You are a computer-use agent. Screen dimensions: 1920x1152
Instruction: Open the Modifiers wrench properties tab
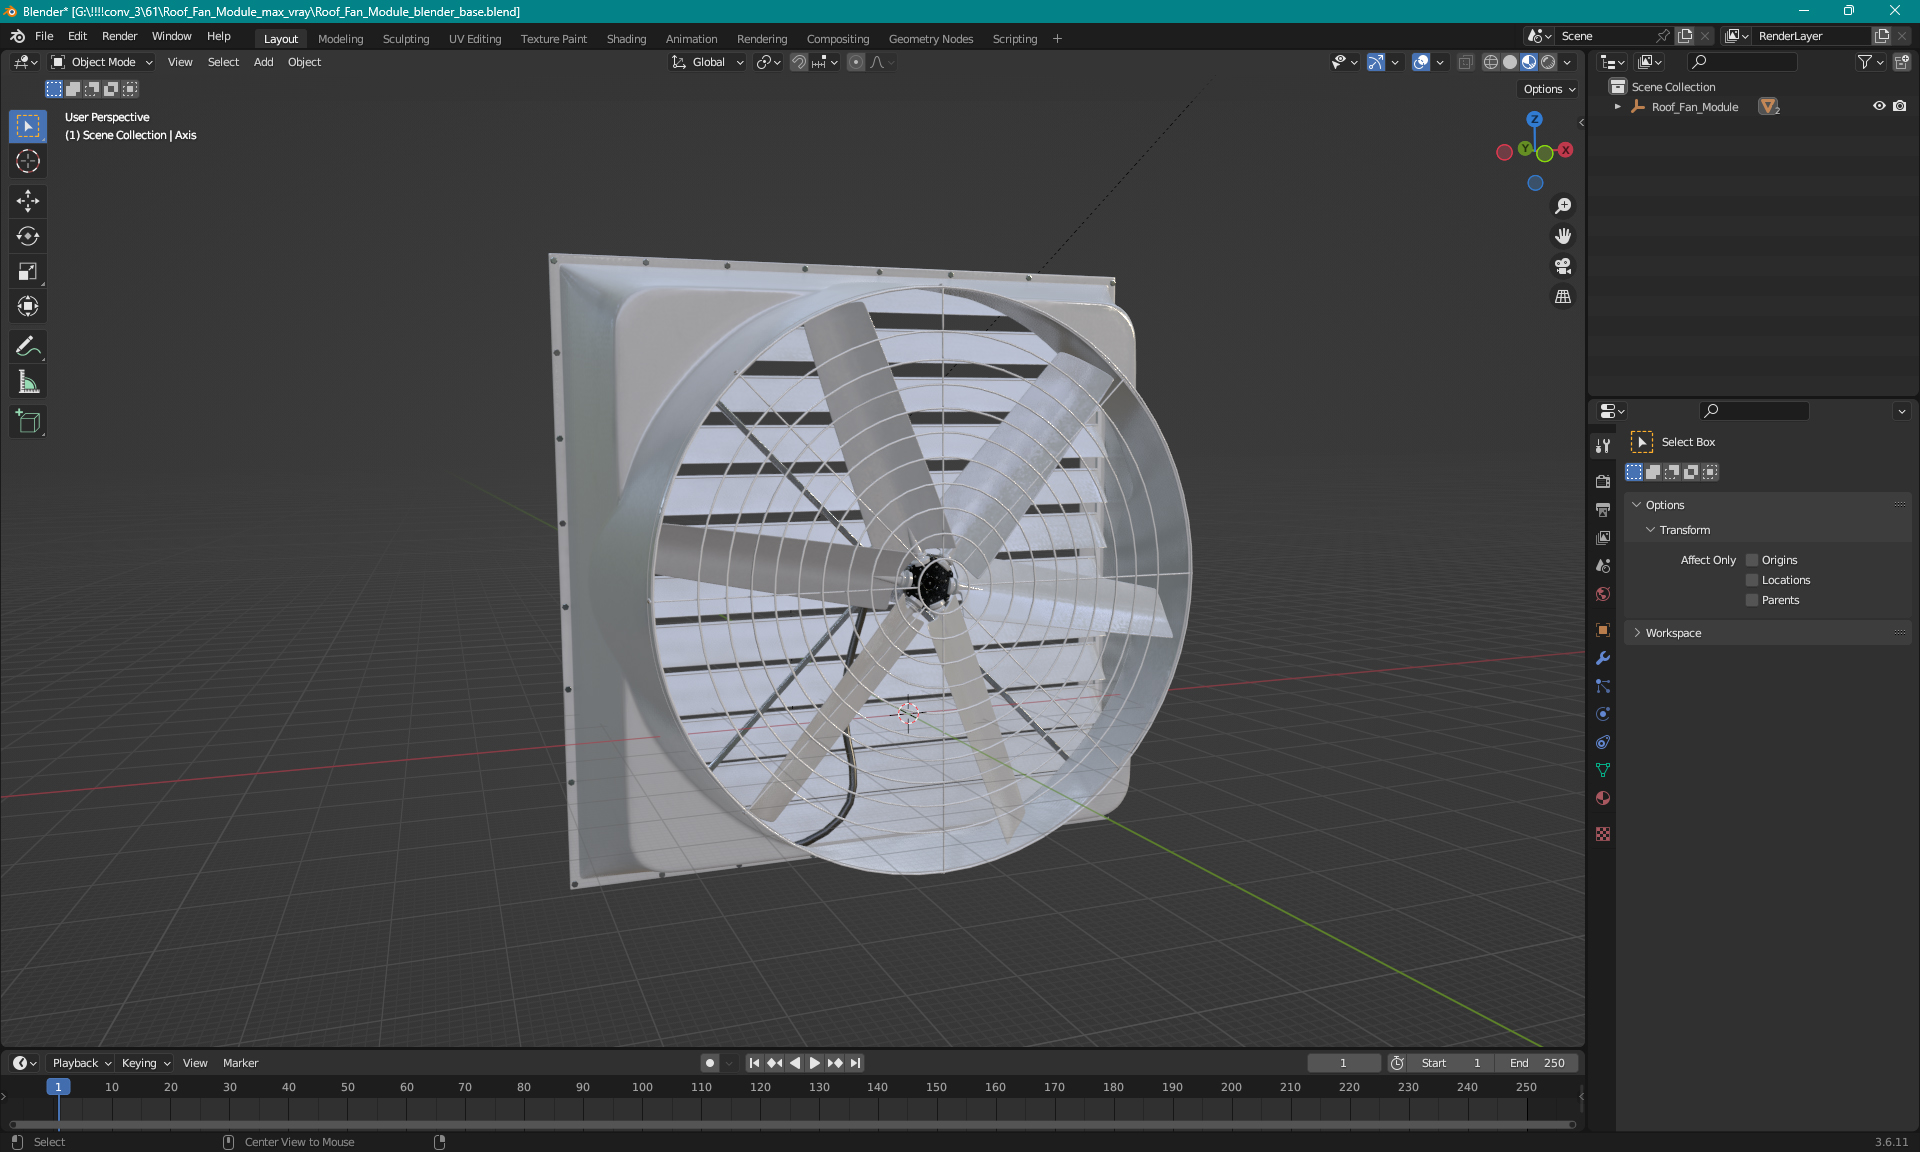1603,658
